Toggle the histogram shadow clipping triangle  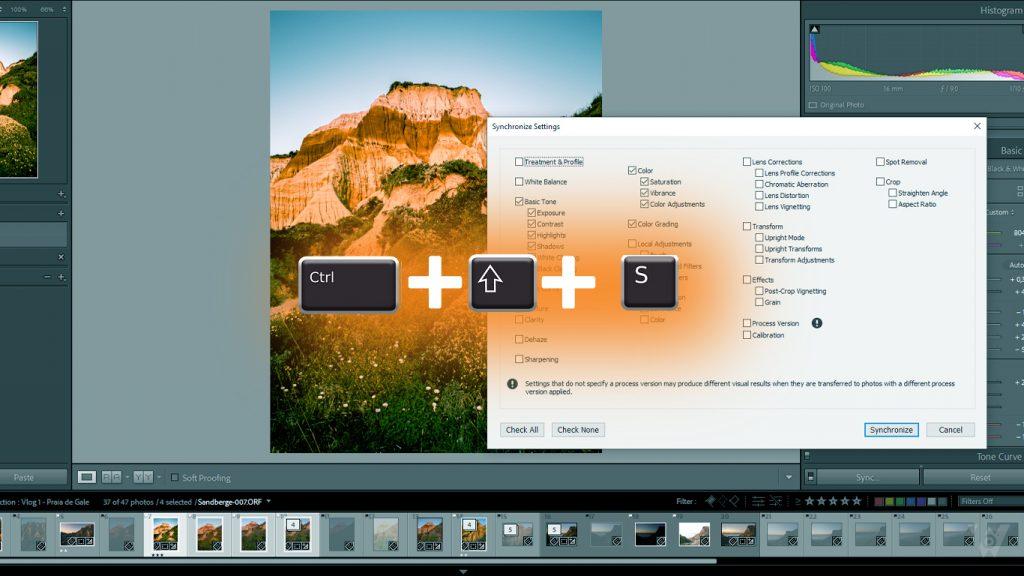coord(814,29)
